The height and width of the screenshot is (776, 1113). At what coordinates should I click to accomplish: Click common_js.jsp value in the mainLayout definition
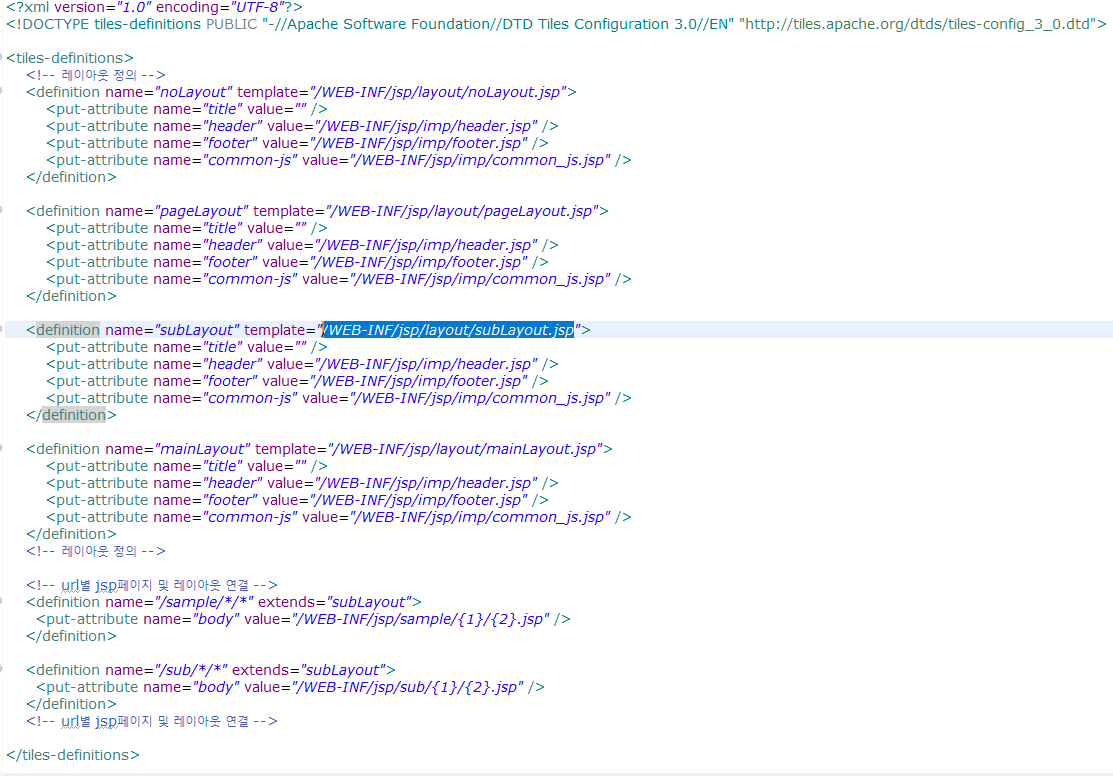pyautogui.click(x=481, y=518)
